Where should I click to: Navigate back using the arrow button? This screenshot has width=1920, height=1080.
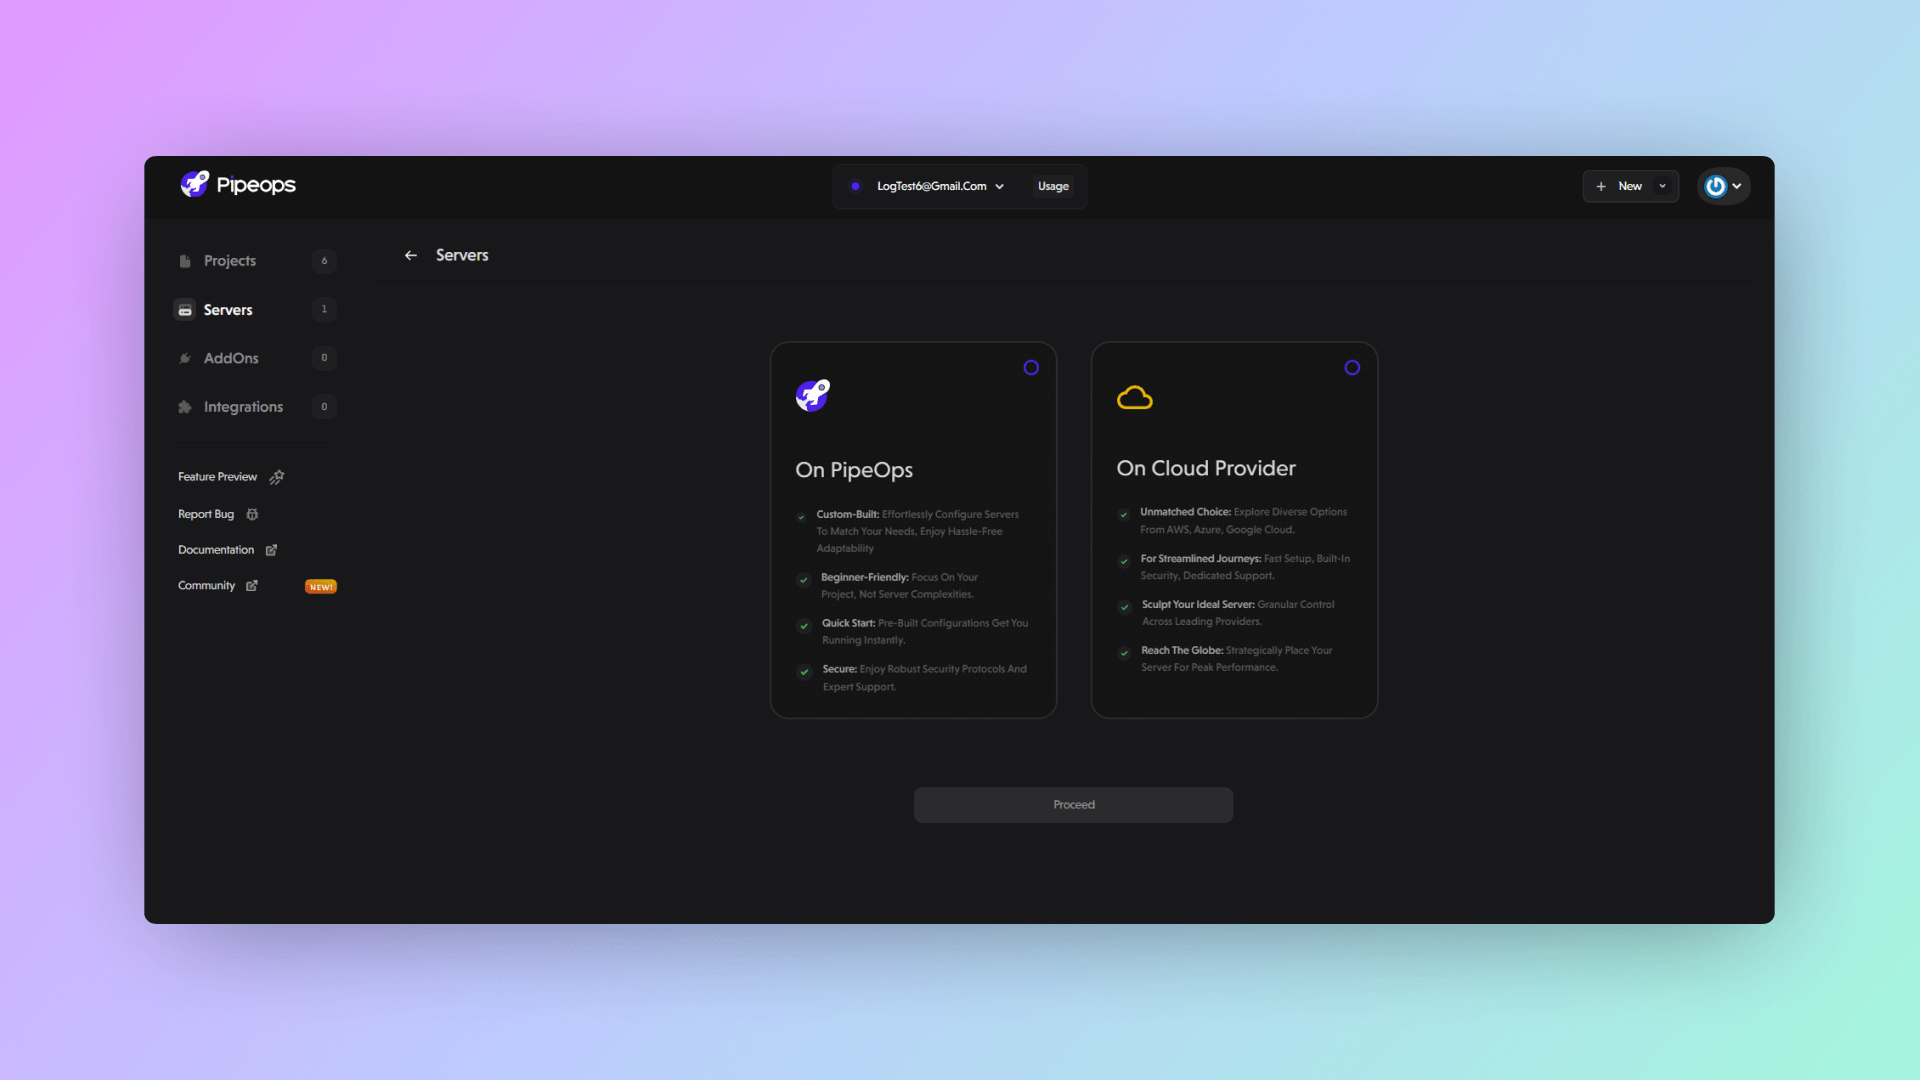coord(410,255)
